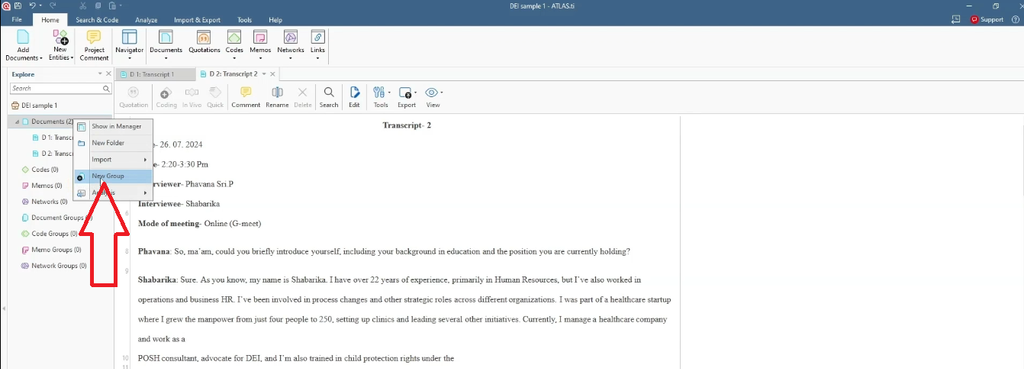
Task: Choose Show in Manager from the context menu
Action: 113,126
